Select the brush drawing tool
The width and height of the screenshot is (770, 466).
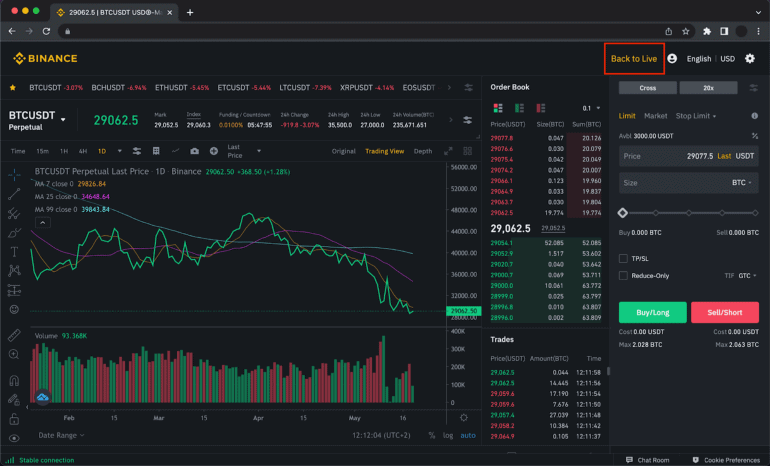click(14, 232)
